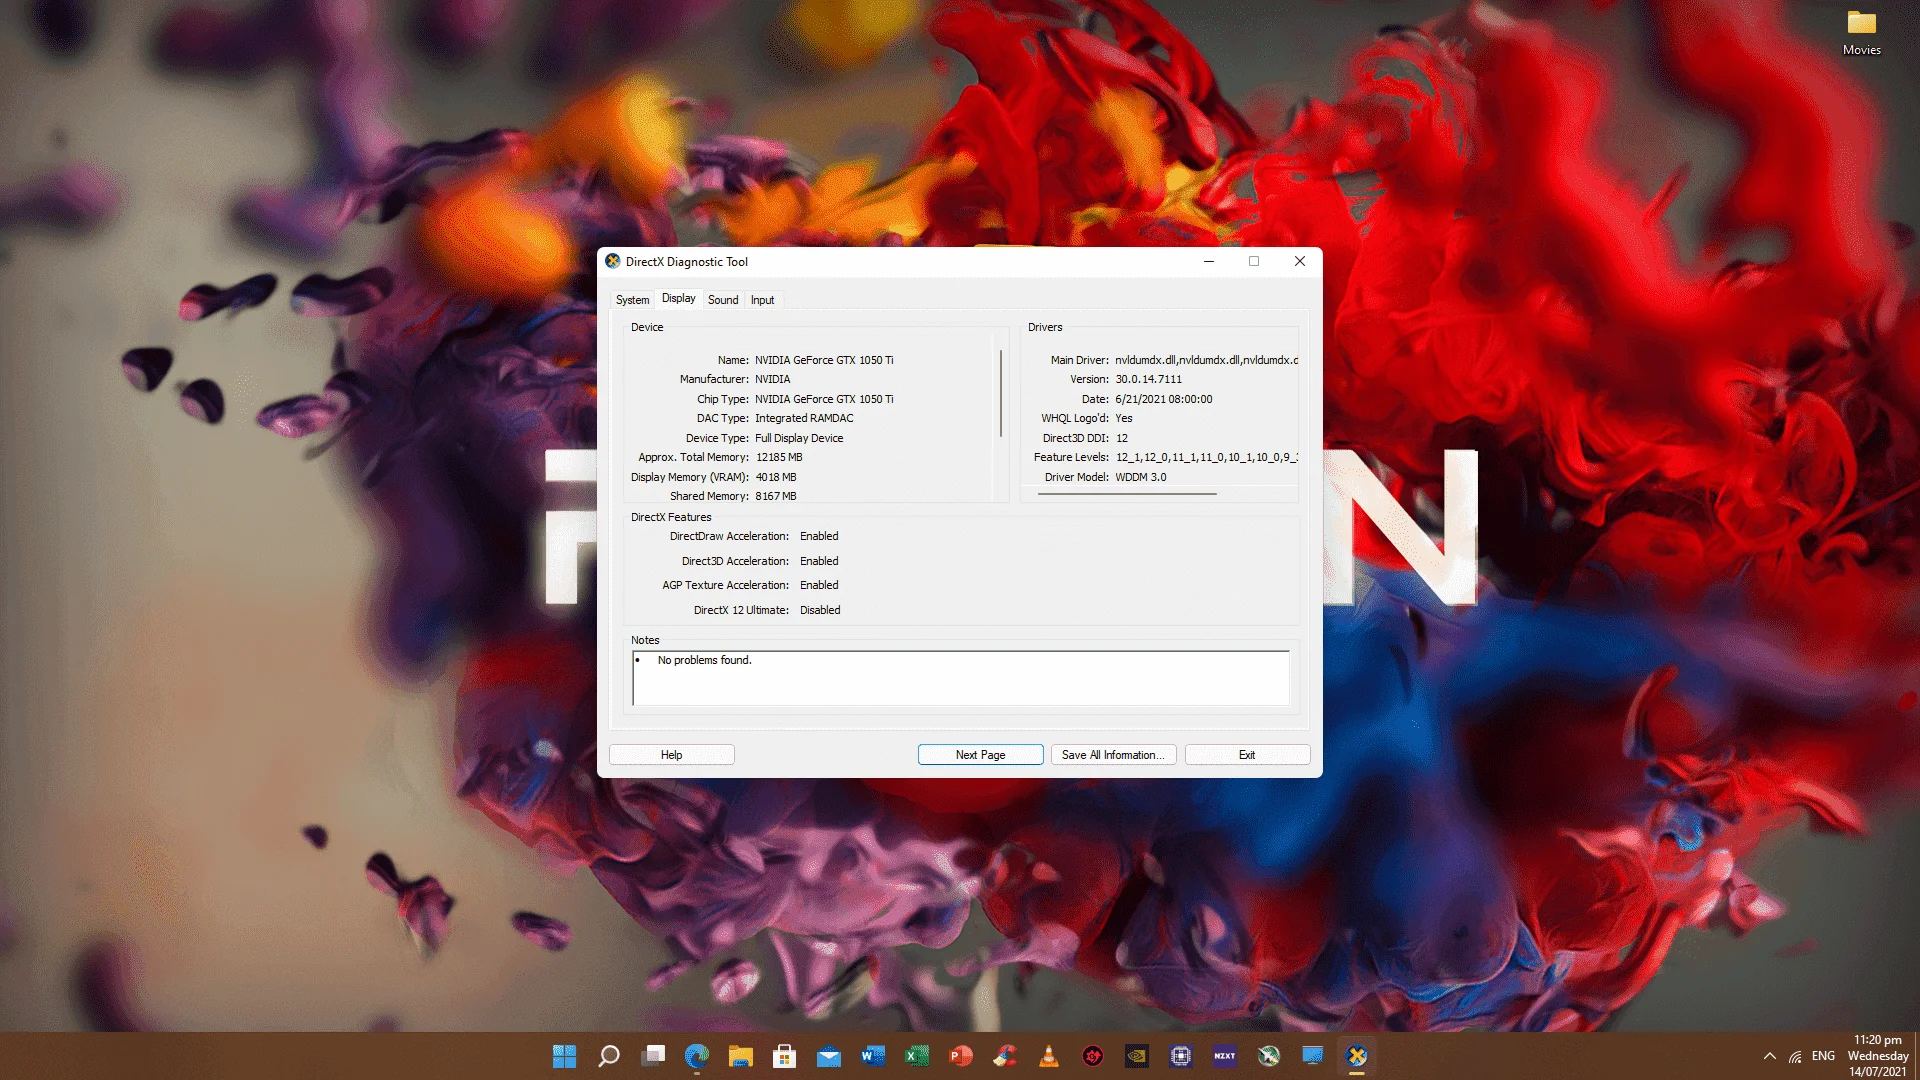Open NZXT CAM from the taskbar
This screenshot has width=1920, height=1080.
[1225, 1056]
